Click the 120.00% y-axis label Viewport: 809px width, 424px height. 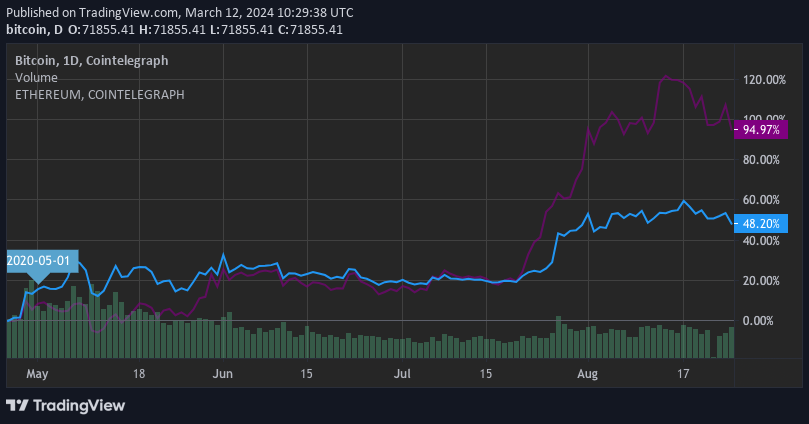[764, 80]
